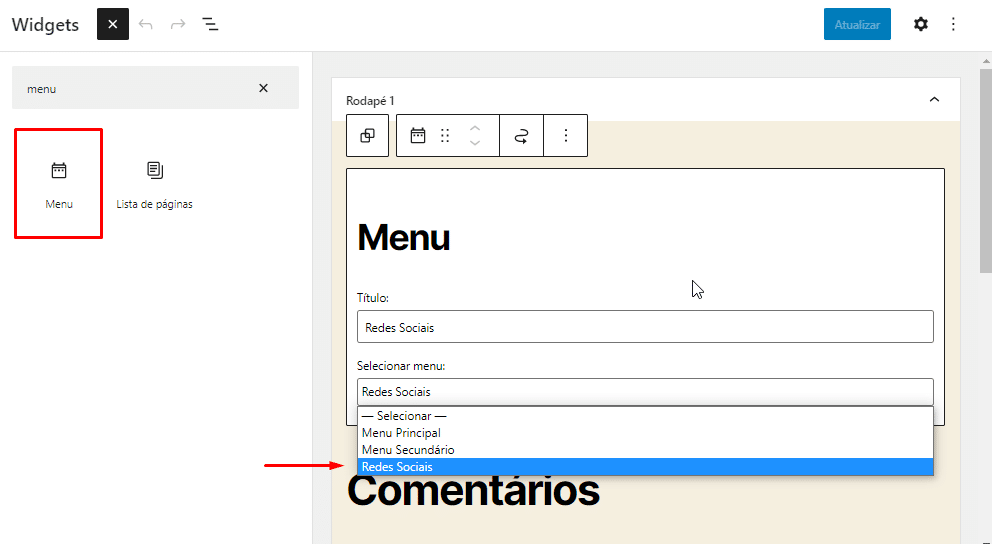
Task: Select Redes Sociais in dropdown
Action: point(397,467)
